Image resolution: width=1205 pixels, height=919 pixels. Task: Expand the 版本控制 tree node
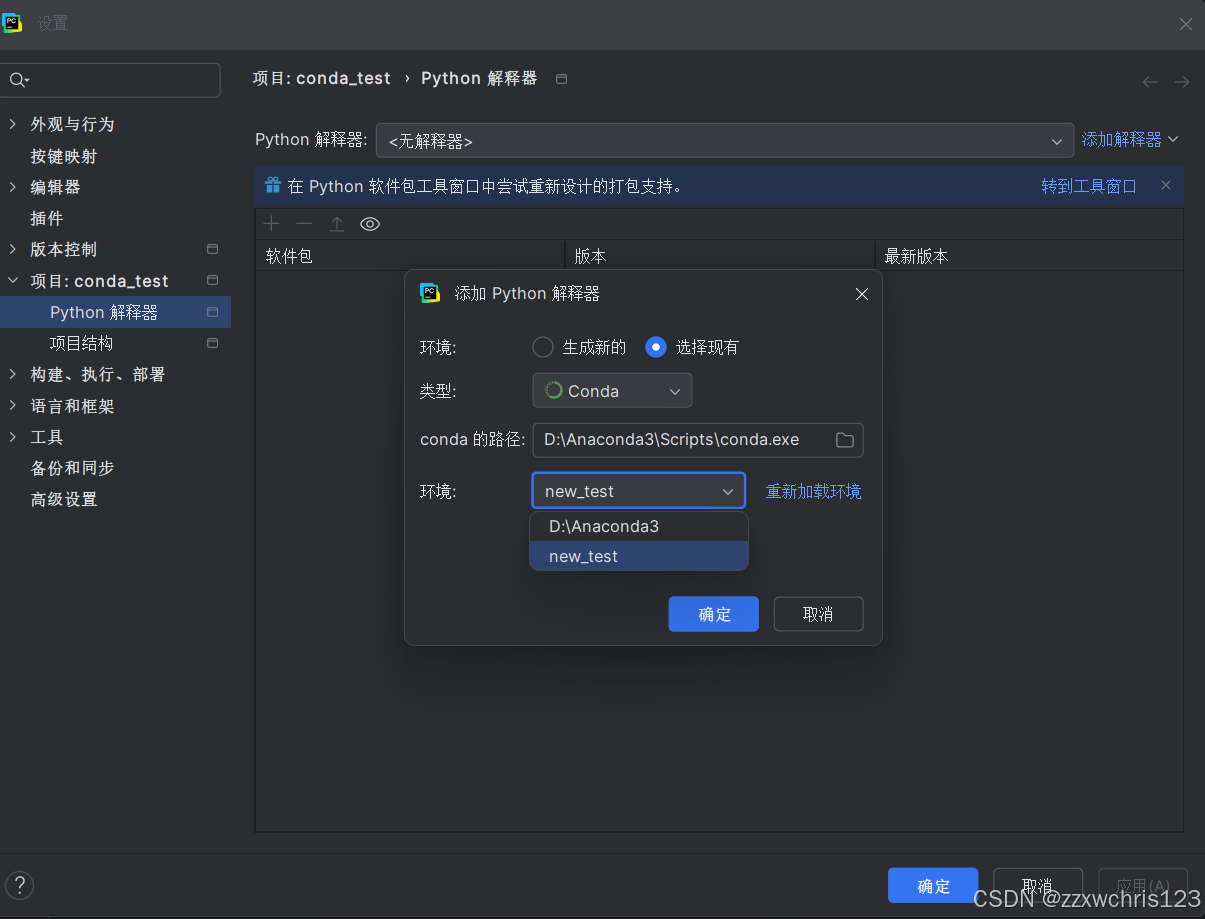(x=13, y=249)
